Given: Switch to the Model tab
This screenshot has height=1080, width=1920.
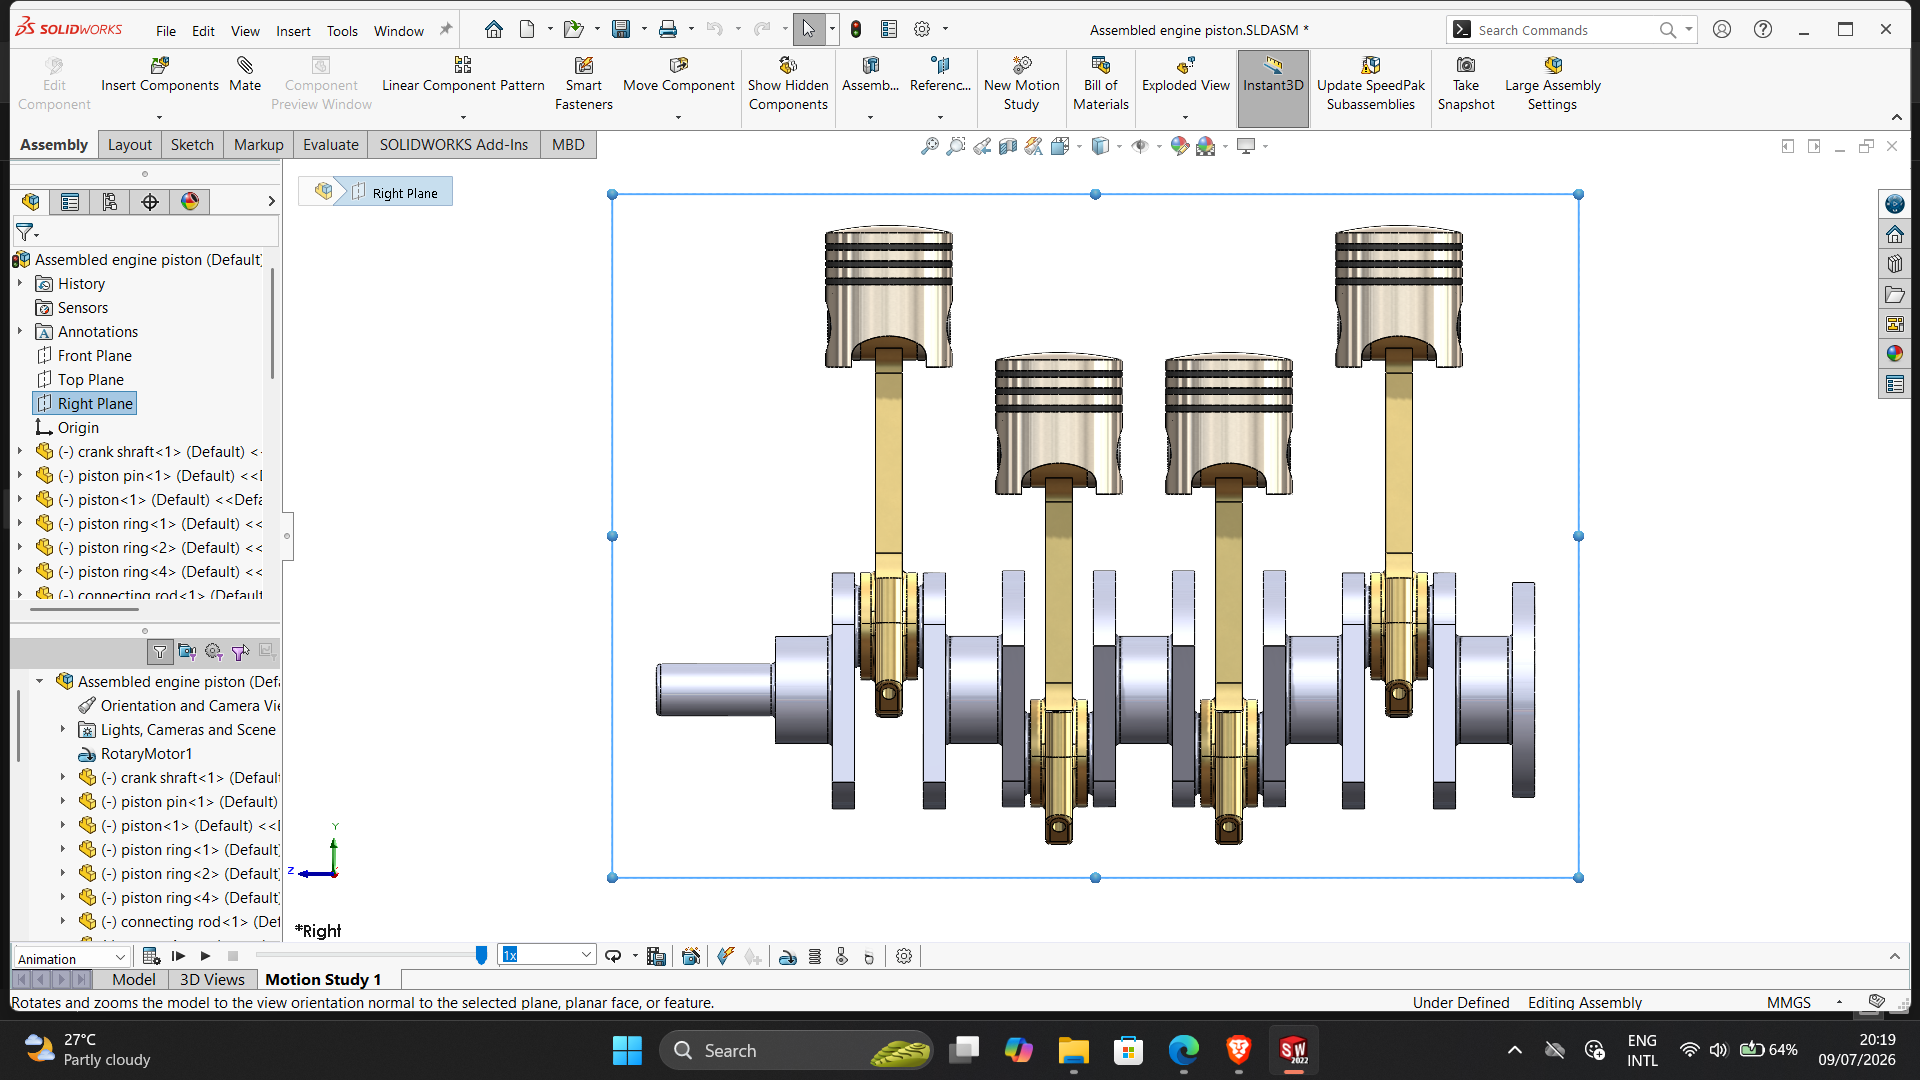Looking at the screenshot, I should (133, 980).
